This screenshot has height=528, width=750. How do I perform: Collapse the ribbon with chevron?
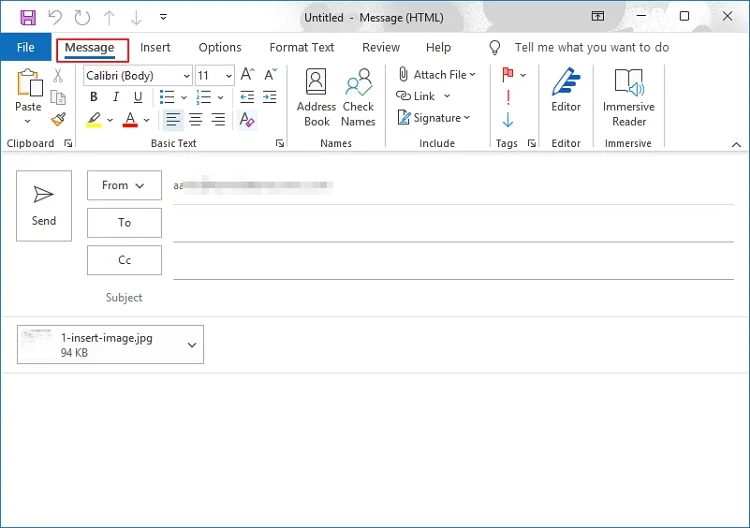(x=737, y=144)
